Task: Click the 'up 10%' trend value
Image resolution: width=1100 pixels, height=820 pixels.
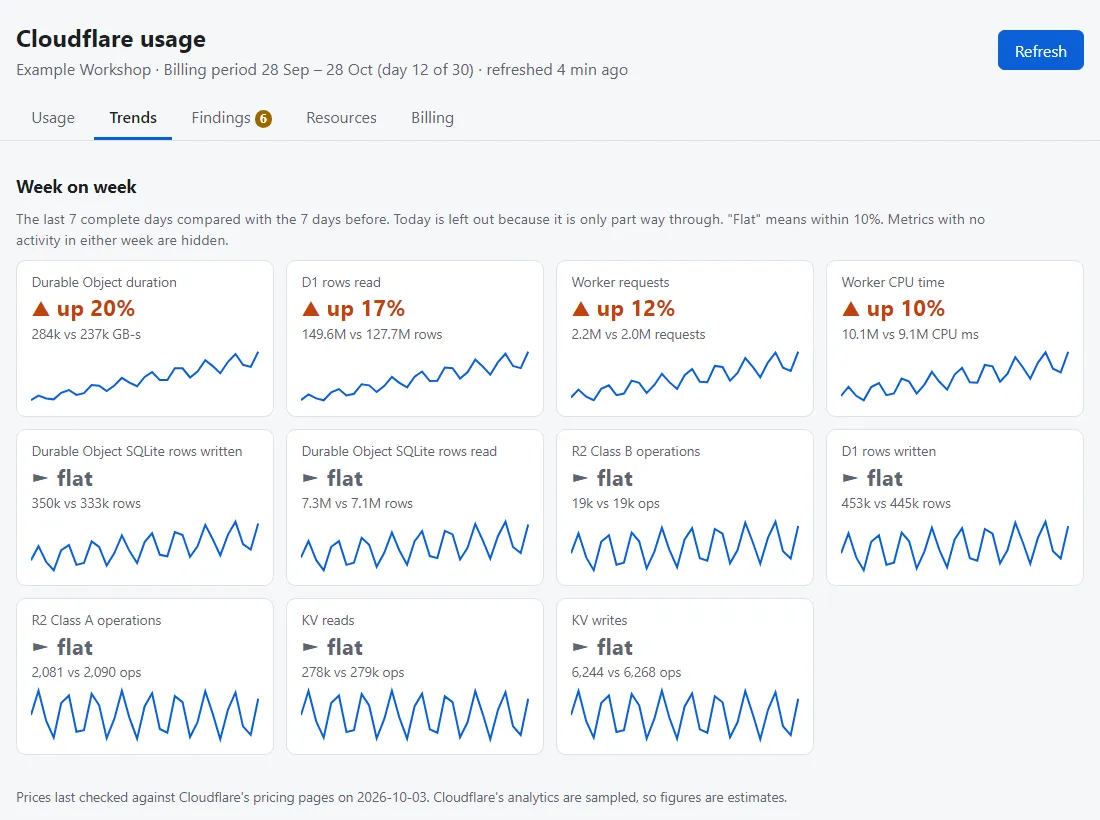Action: click(906, 309)
